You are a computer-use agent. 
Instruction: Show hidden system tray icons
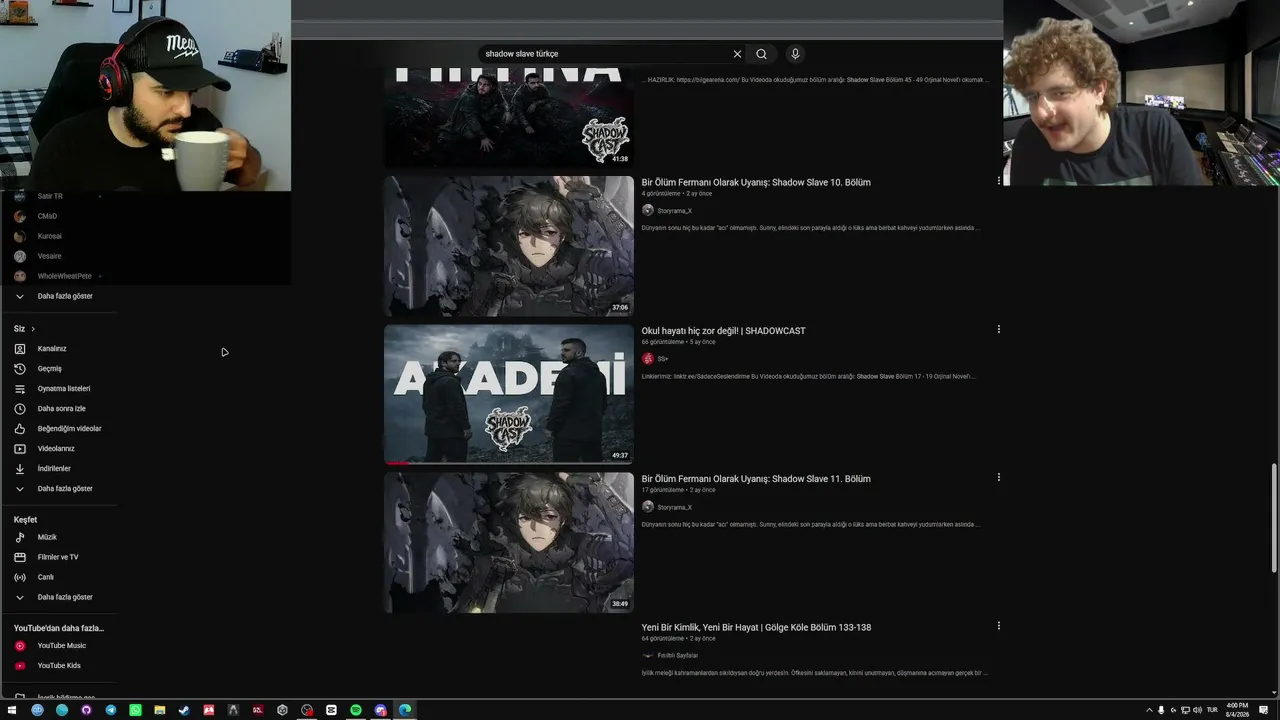coord(1149,710)
